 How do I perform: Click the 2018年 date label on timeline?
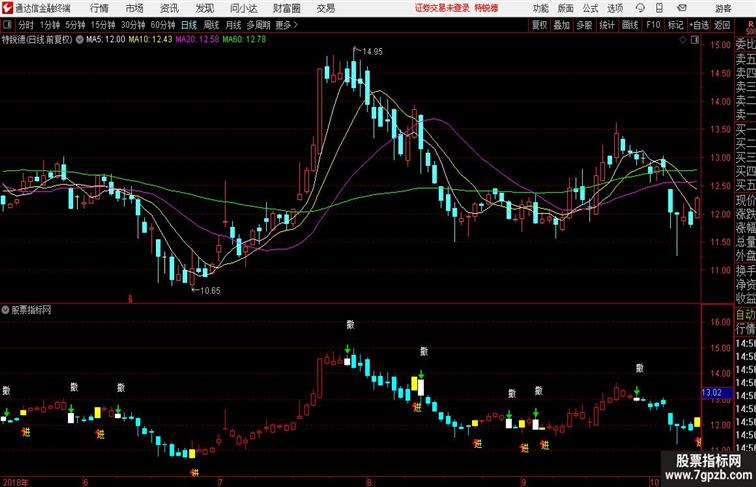pos(15,482)
